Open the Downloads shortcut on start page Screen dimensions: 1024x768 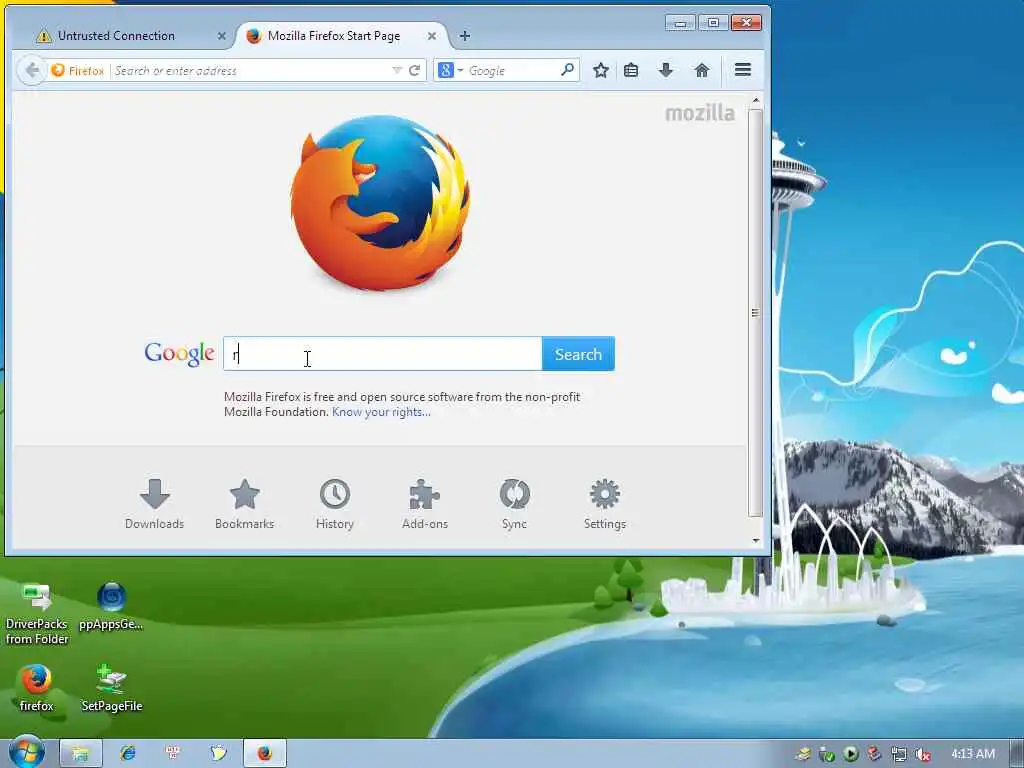click(155, 504)
